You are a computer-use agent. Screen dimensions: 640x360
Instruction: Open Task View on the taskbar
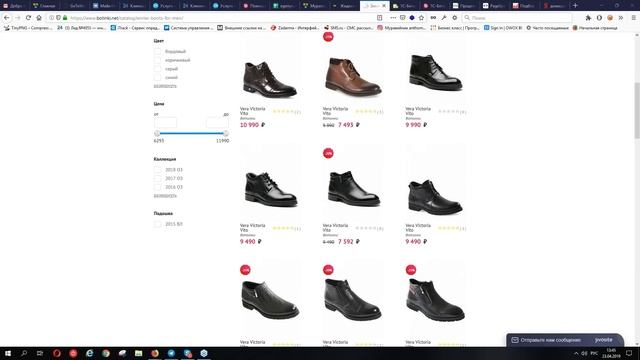coord(40,353)
